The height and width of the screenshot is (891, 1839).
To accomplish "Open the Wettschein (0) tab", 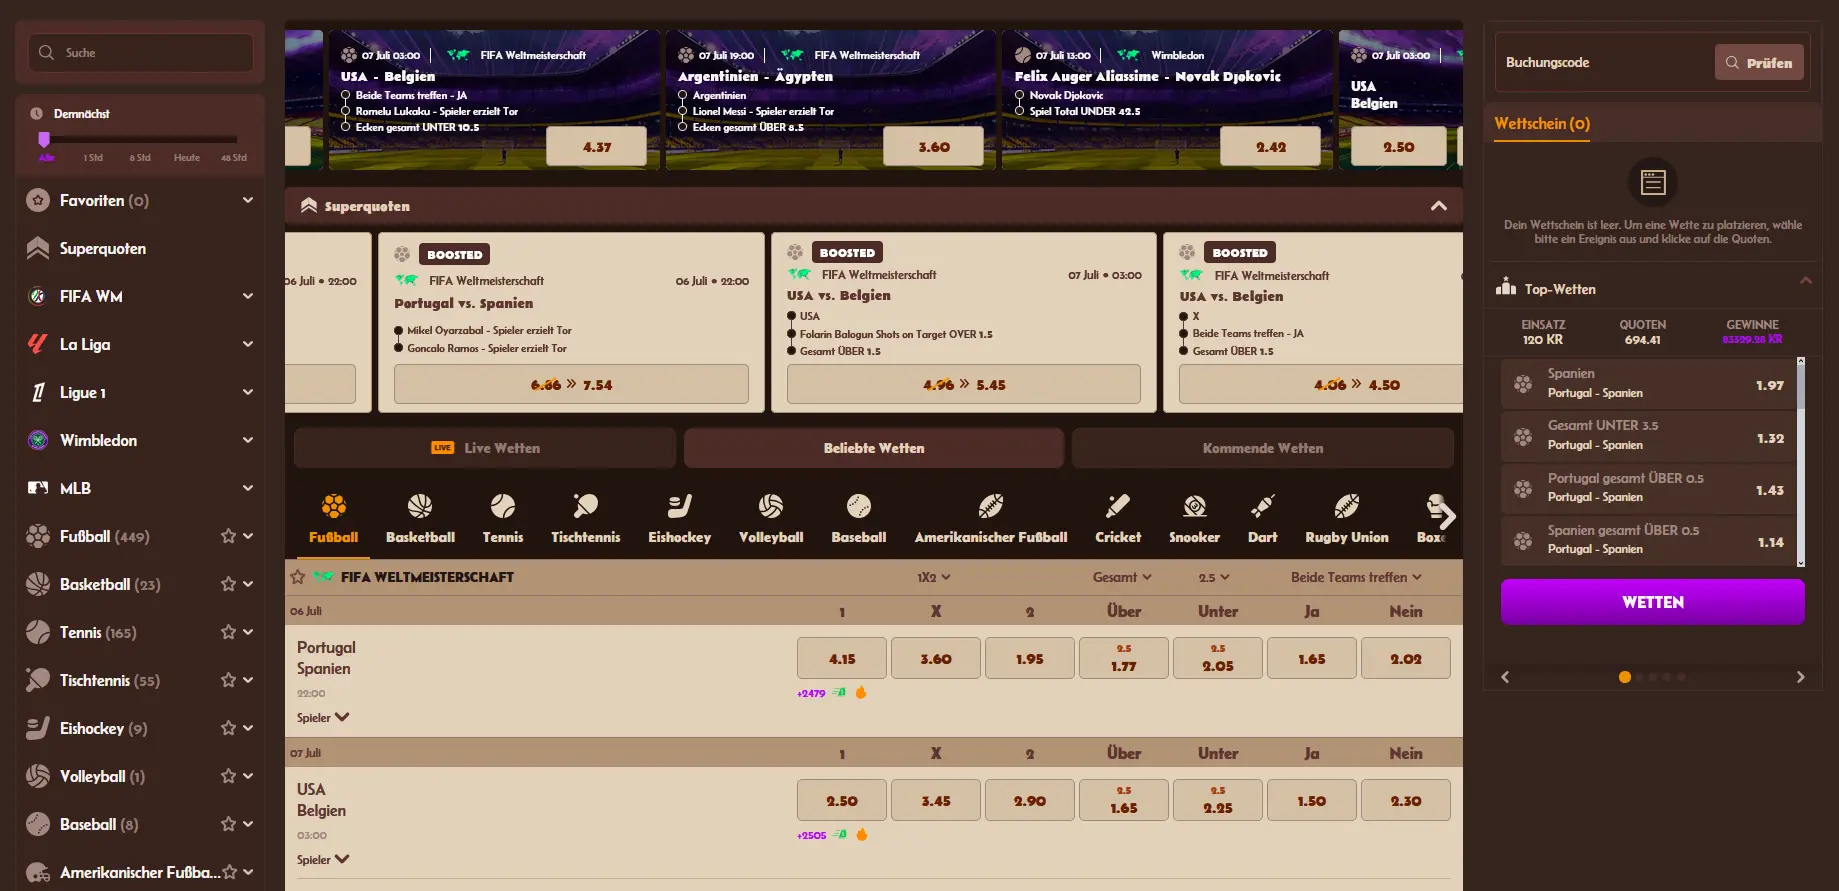I will tap(1542, 124).
